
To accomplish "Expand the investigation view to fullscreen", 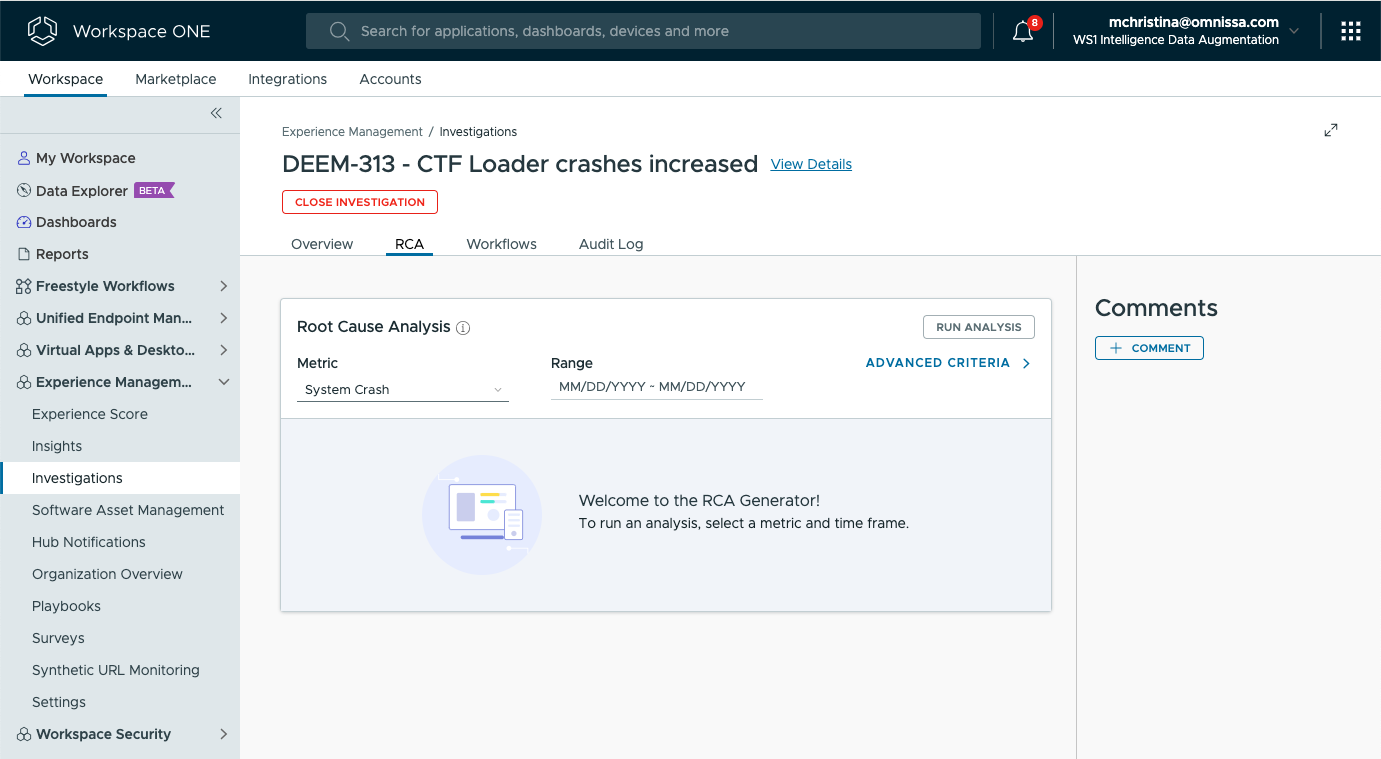I will tap(1331, 130).
